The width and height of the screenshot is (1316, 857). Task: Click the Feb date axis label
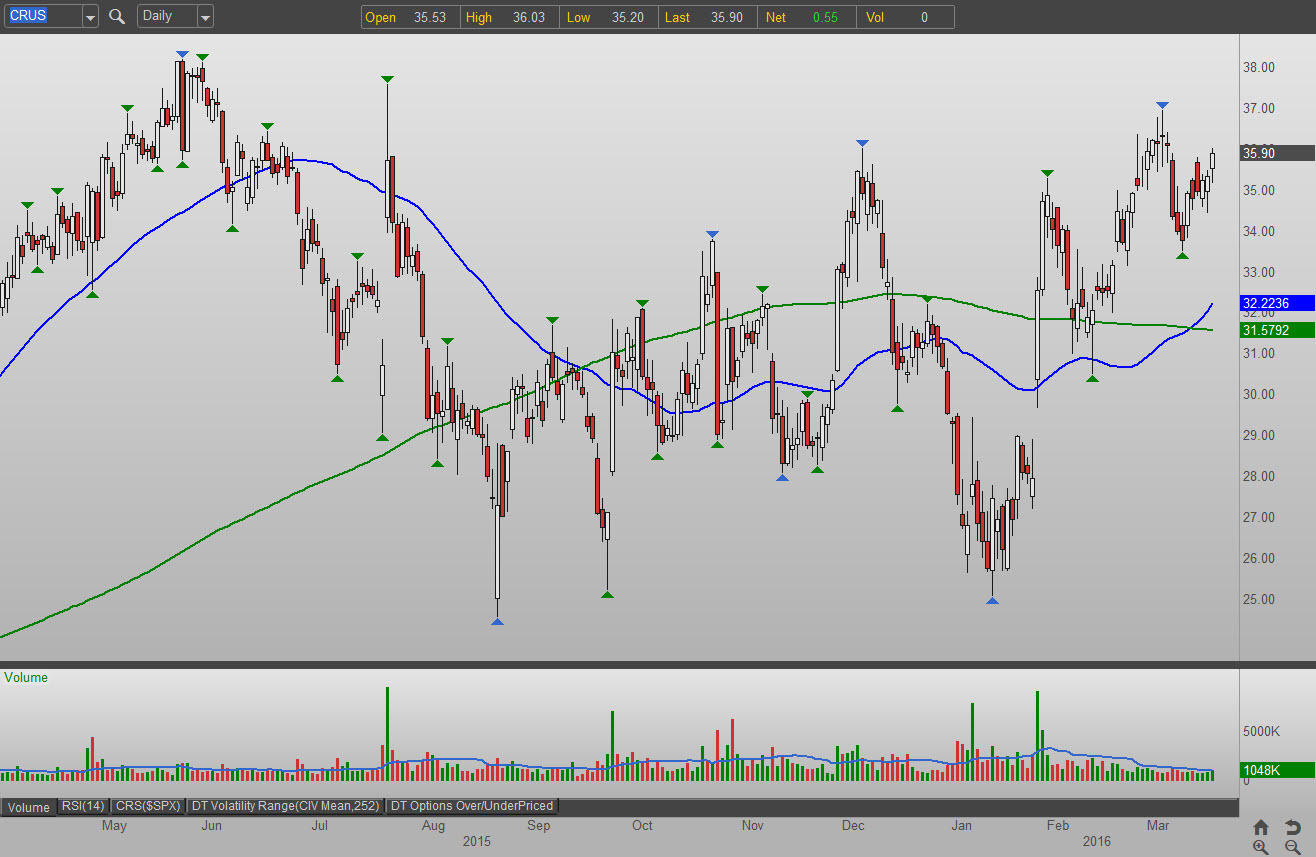[x=1058, y=826]
